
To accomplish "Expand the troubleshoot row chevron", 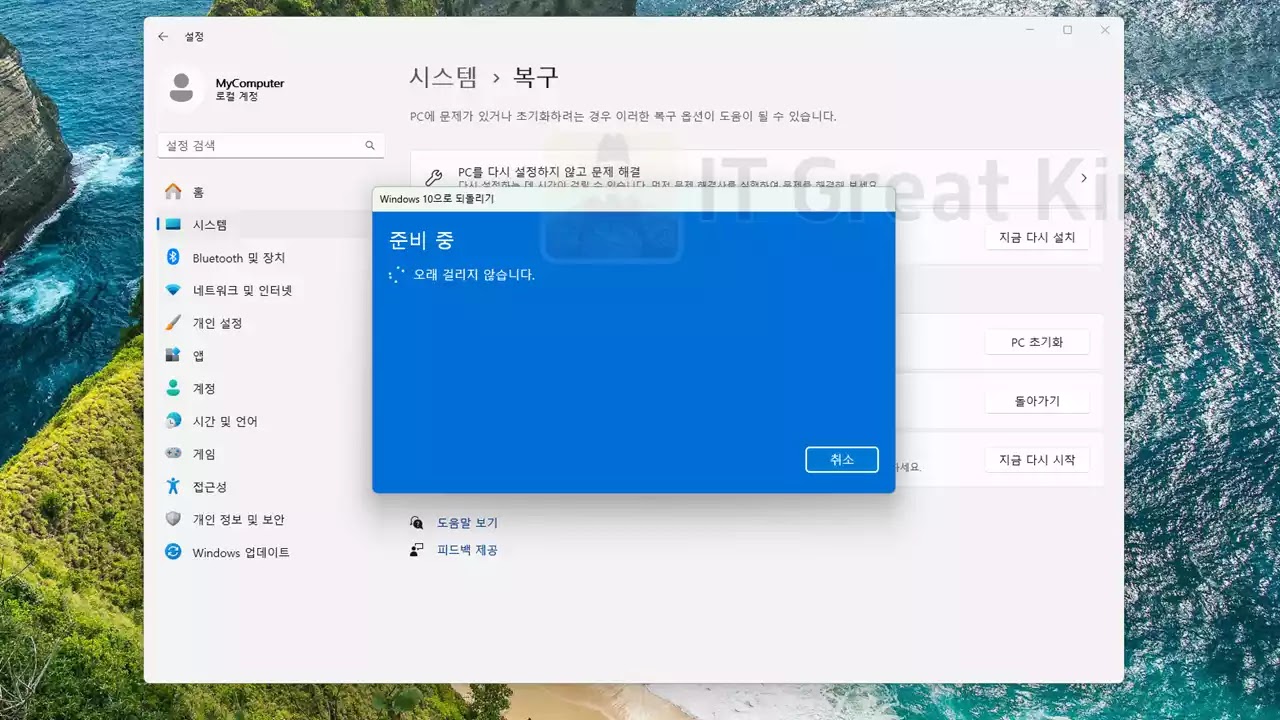I will [1084, 178].
